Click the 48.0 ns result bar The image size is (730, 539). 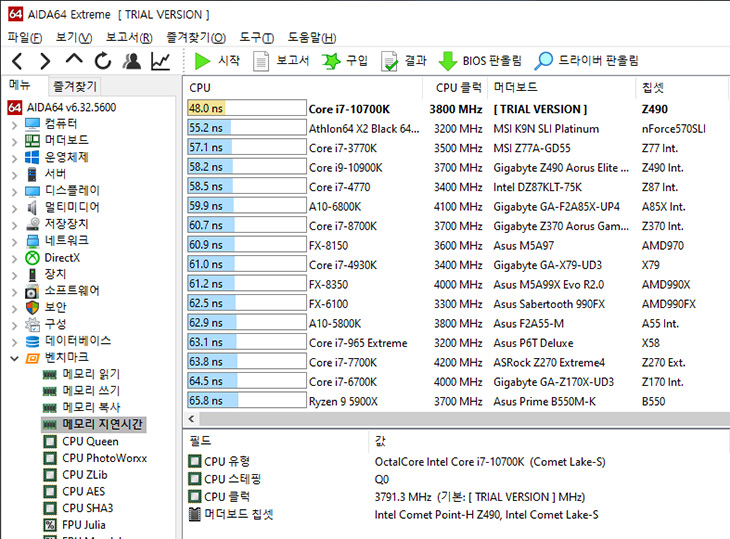247,108
